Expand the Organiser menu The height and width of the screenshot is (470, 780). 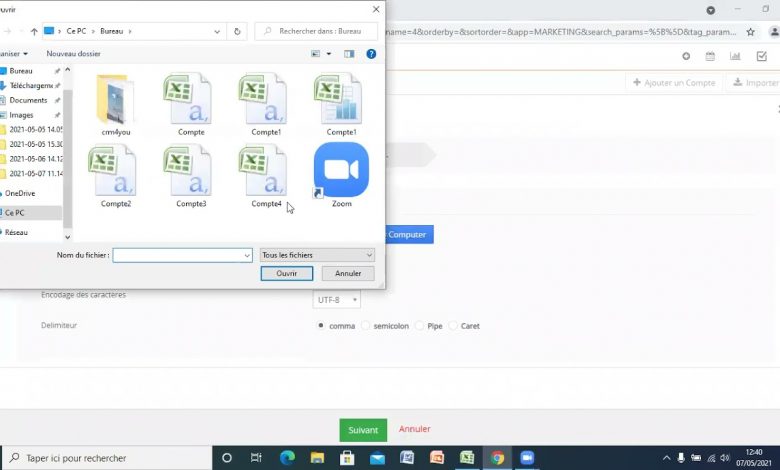pyautogui.click(x=13, y=54)
